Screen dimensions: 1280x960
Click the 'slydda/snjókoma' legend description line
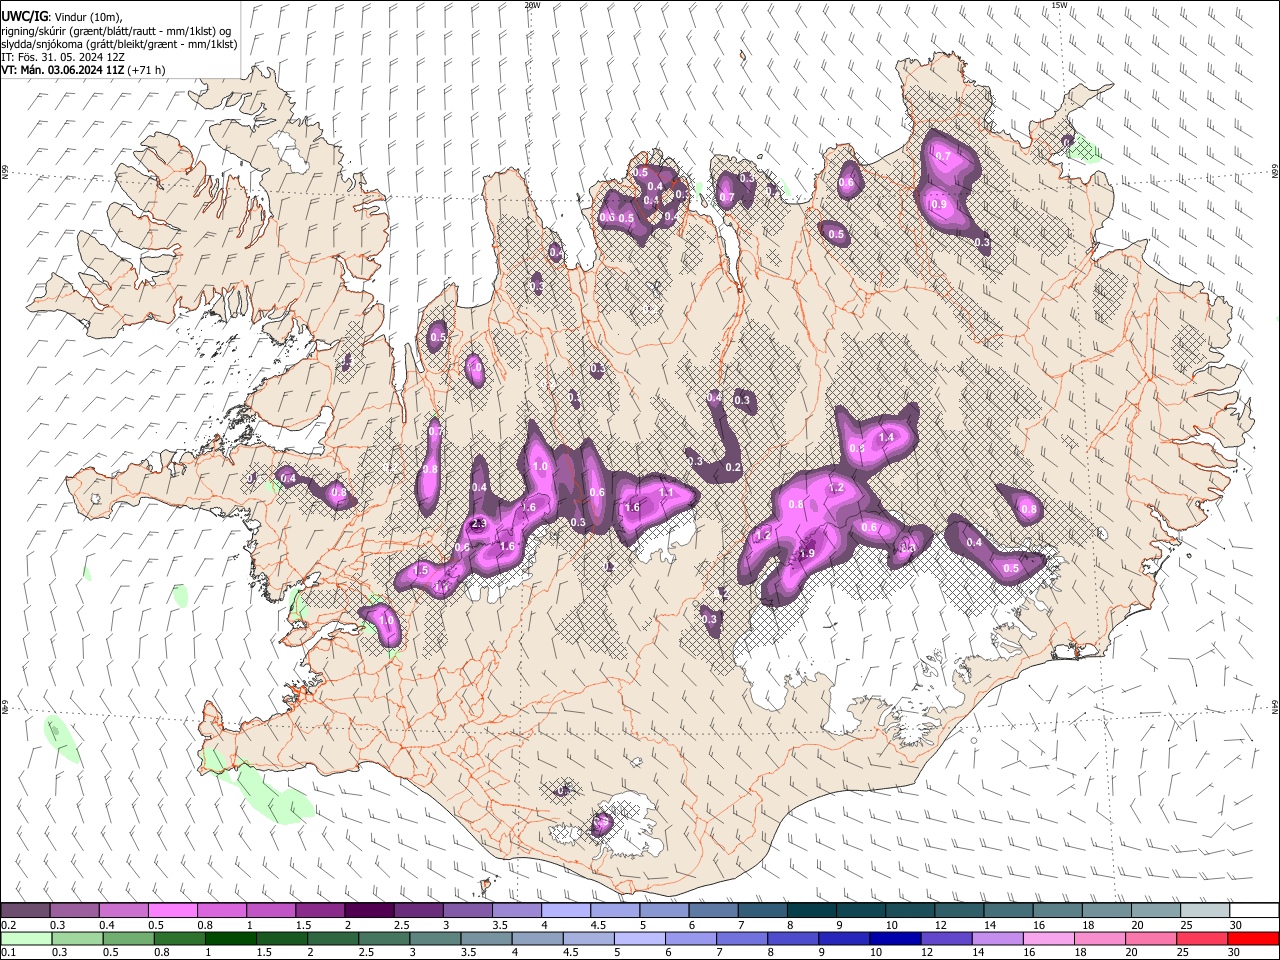pyautogui.click(x=119, y=44)
